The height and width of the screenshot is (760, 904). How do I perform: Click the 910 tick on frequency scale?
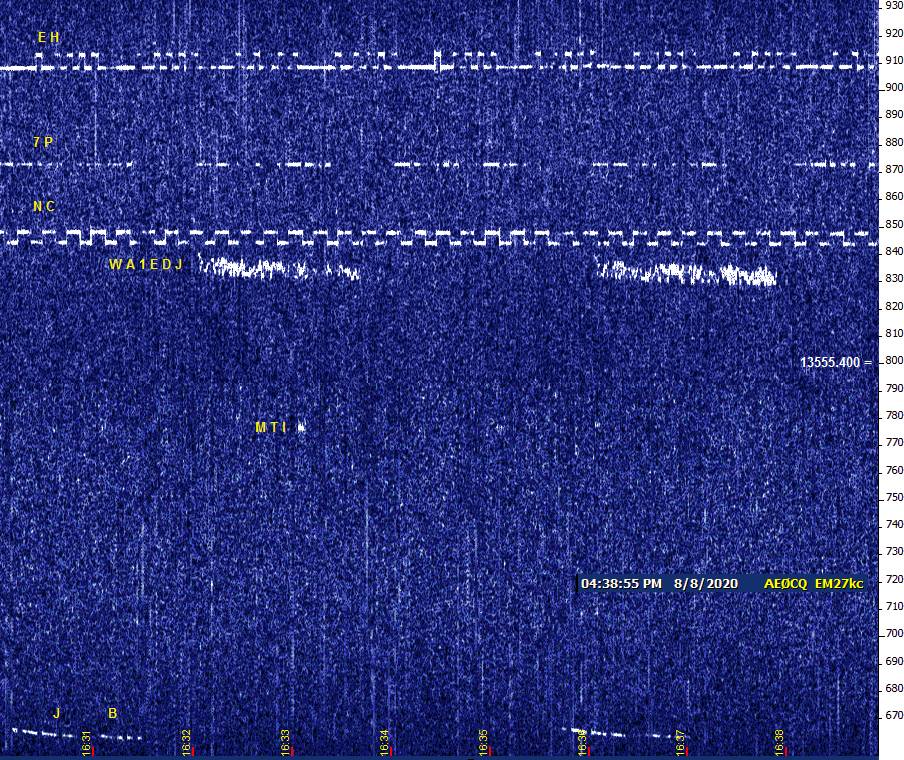[892, 60]
